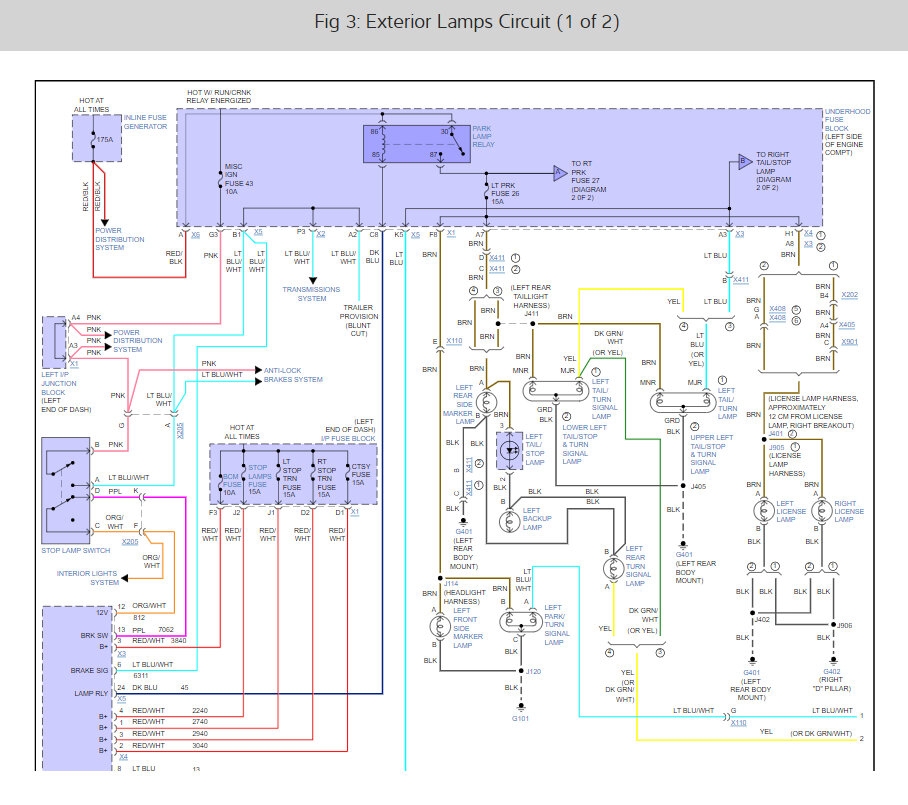This screenshot has width=908, height=805.
Task: Click the 'BCM FUSE 10A' label
Action: coord(232,484)
